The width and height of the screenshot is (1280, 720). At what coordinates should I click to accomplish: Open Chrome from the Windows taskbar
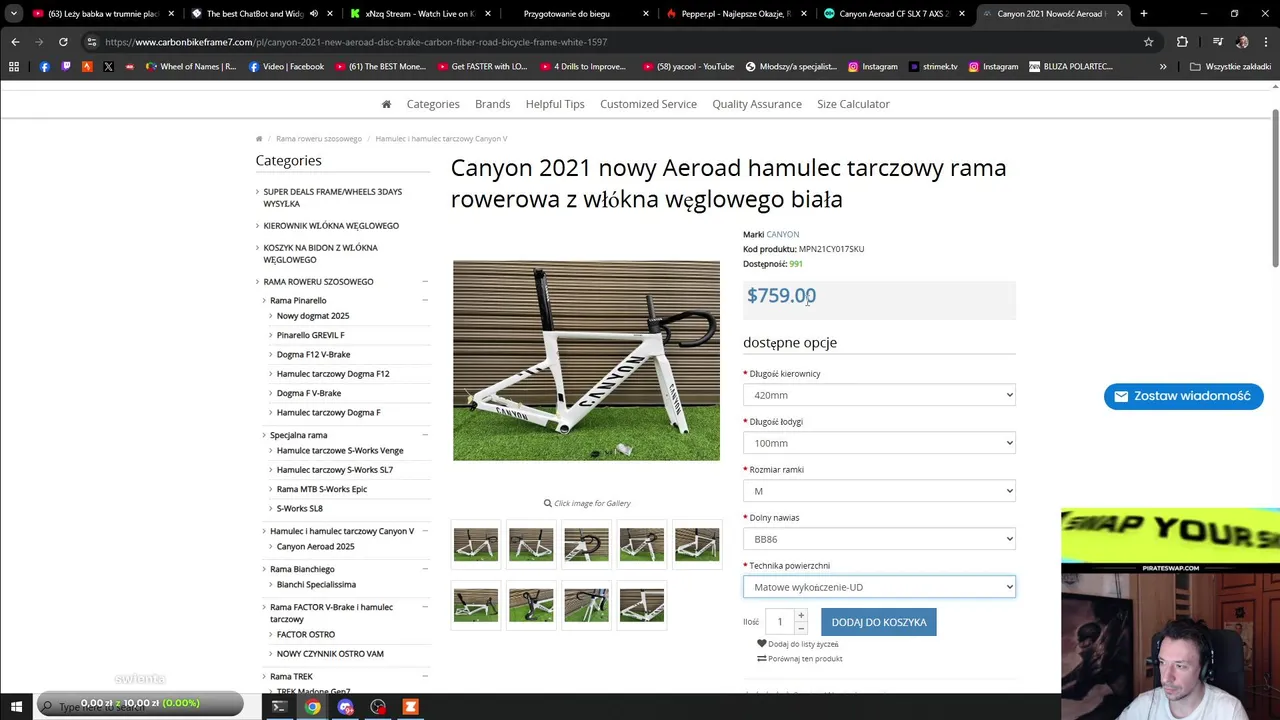313,707
